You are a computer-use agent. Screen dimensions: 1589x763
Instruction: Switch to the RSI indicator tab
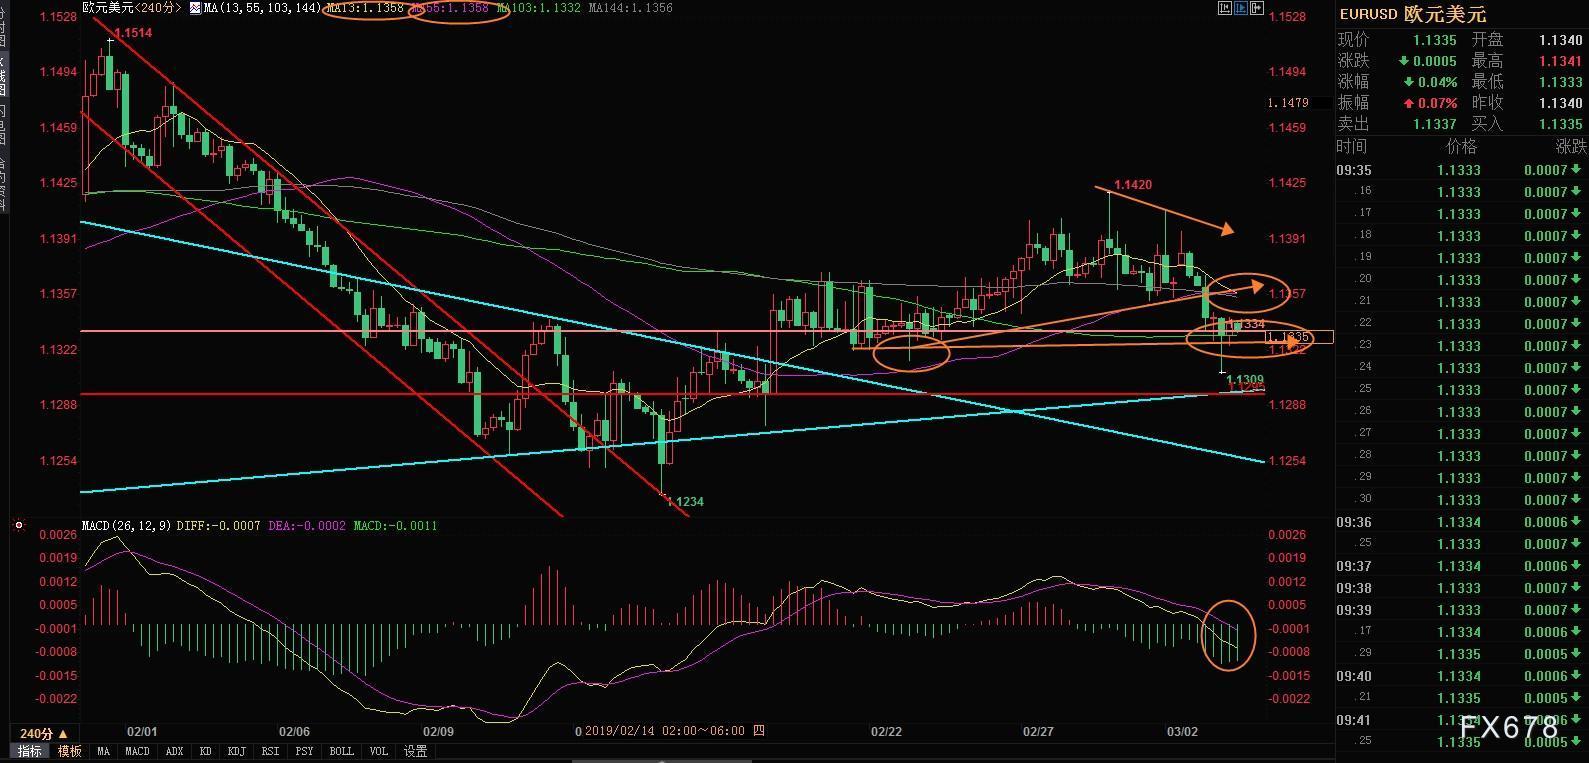[270, 751]
